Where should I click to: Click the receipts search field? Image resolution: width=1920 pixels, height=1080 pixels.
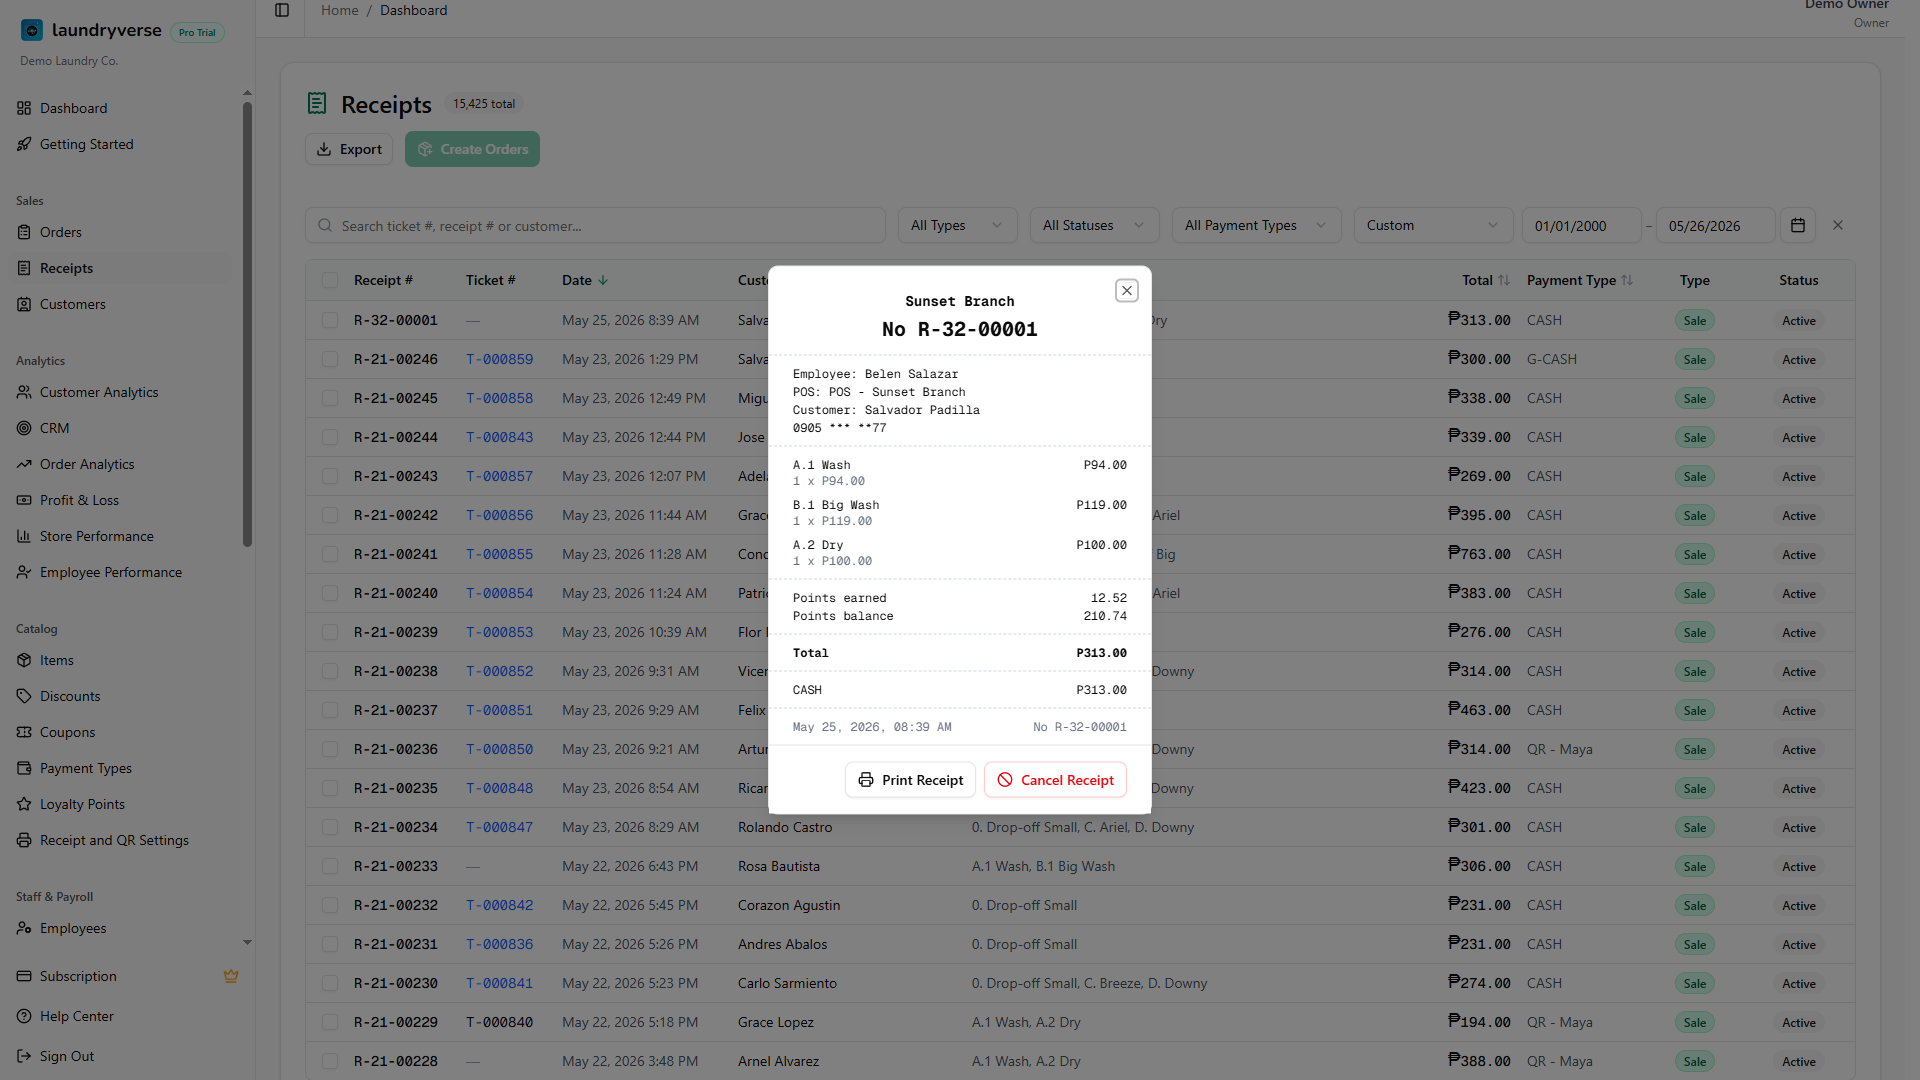point(595,225)
